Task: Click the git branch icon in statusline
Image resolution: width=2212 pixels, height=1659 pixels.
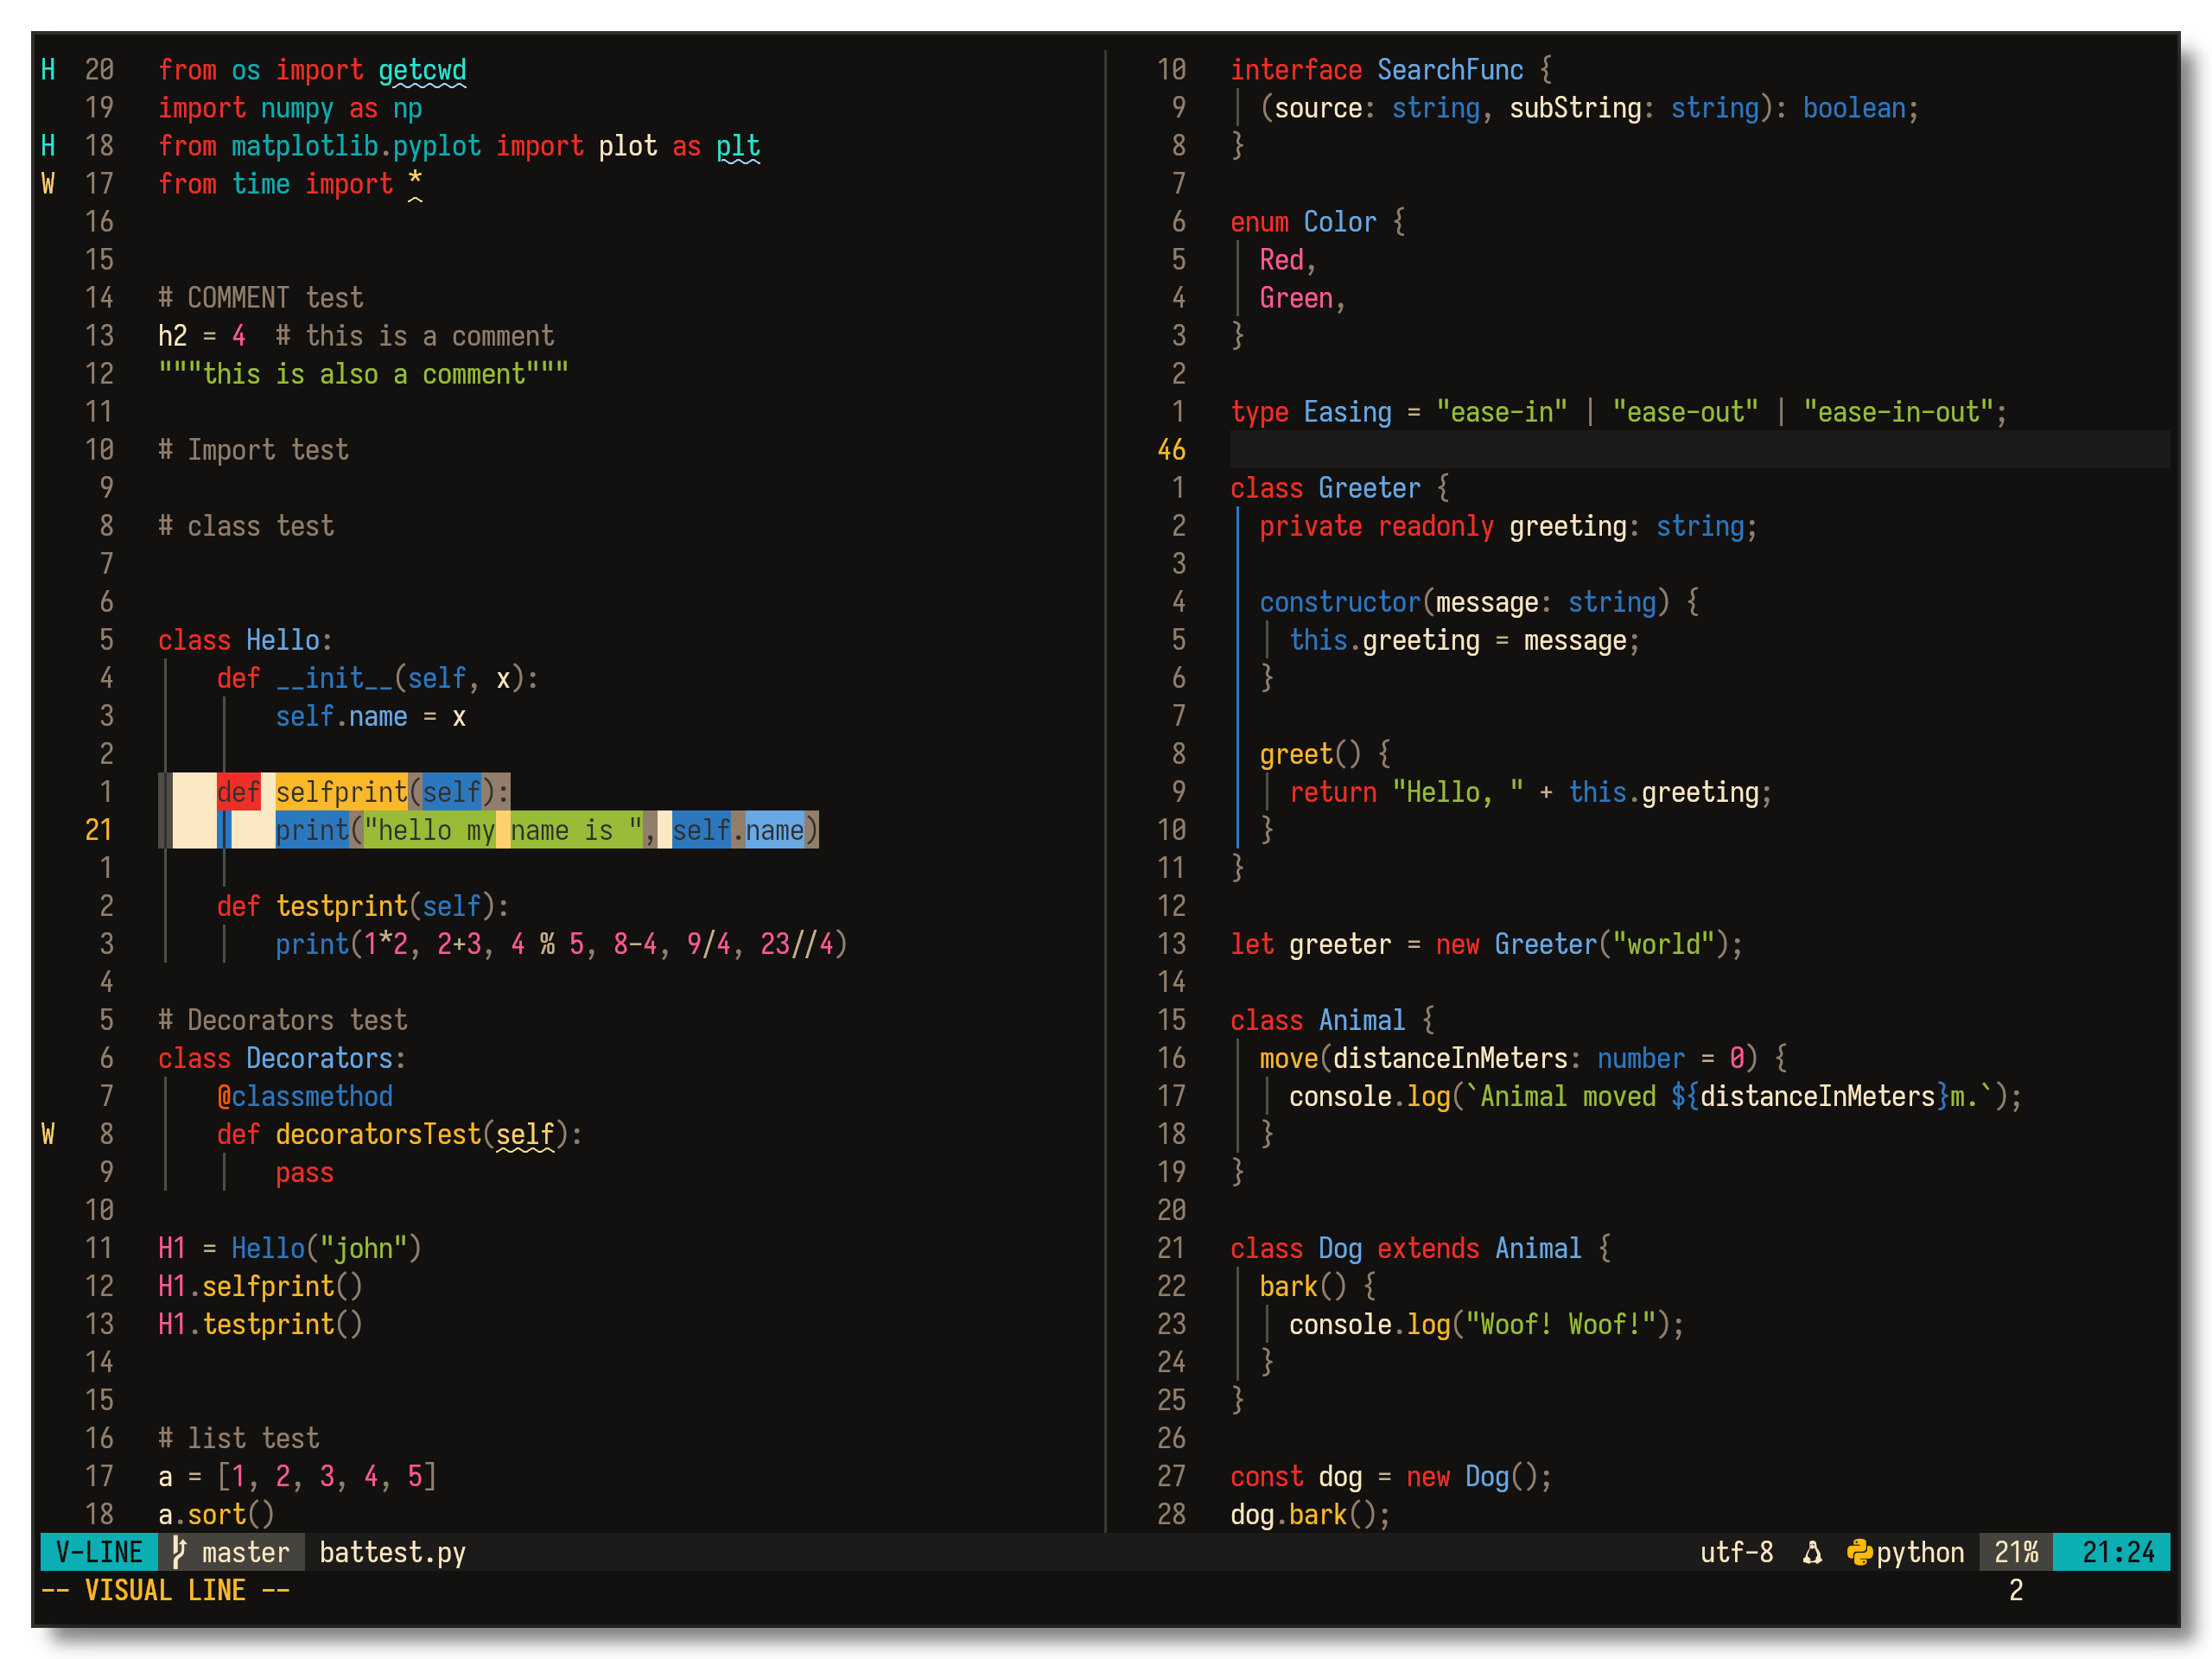Action: pyautogui.click(x=179, y=1551)
